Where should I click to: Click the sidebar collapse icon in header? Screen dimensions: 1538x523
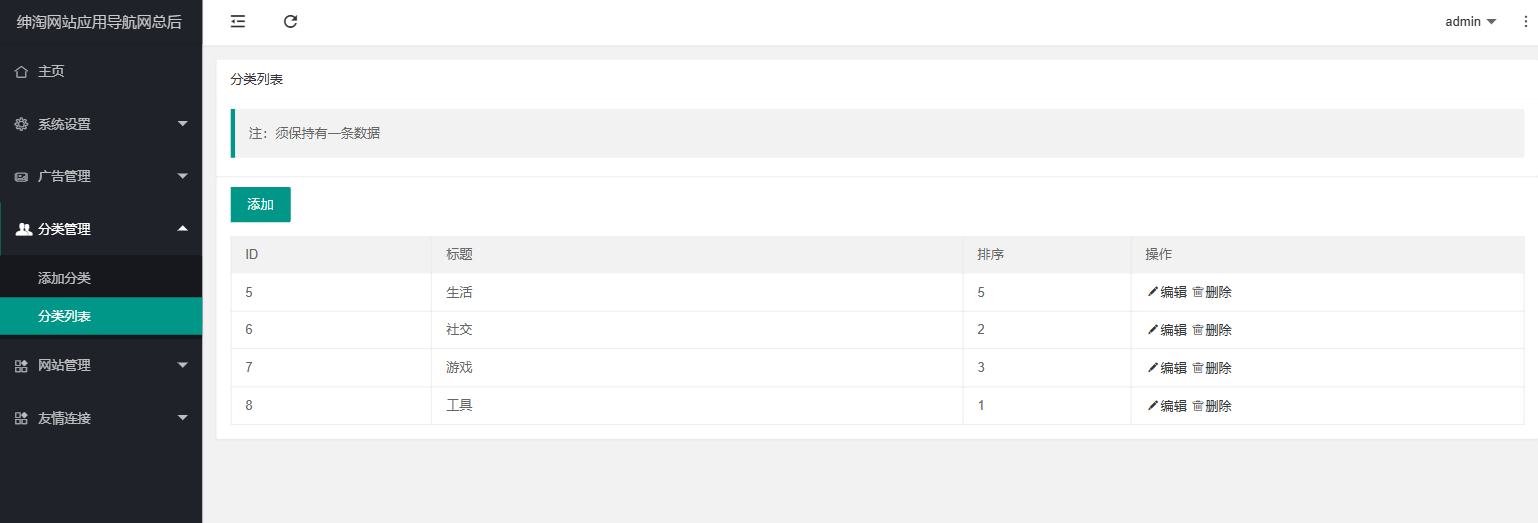[238, 22]
